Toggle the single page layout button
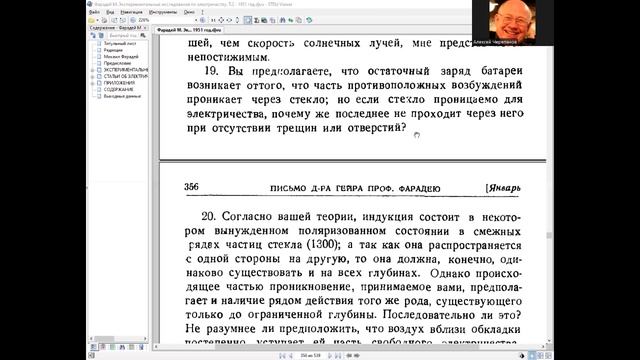Screen dimensions: 640x360 tap(532, 356)
